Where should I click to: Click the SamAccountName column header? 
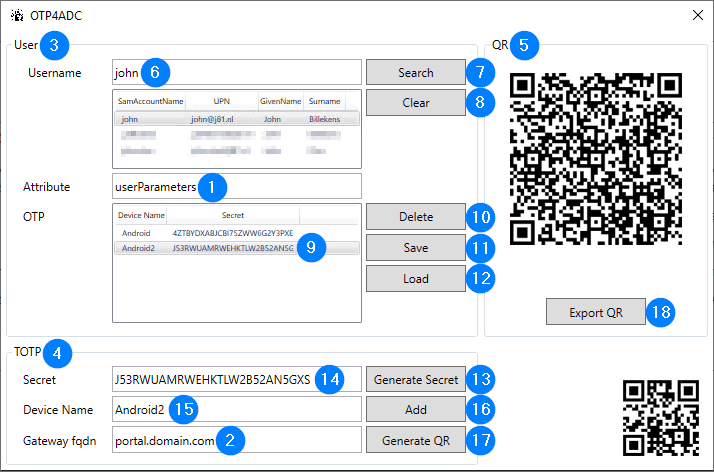coord(150,101)
